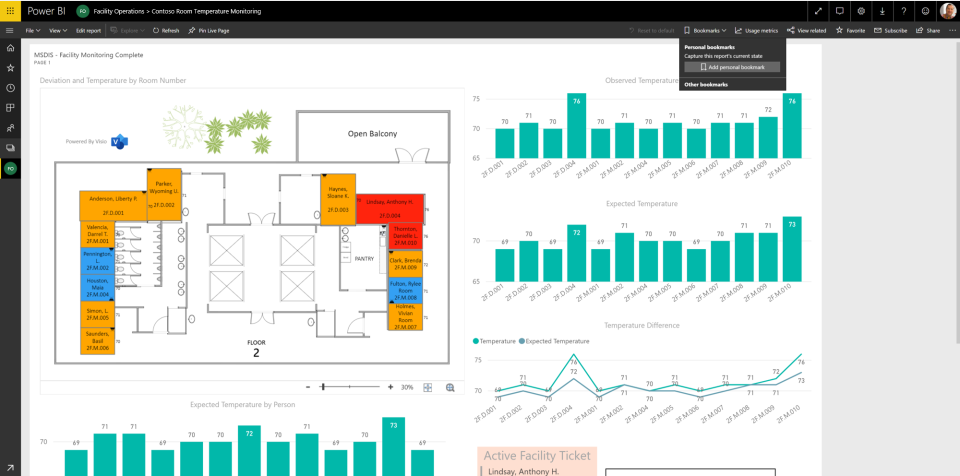Viewport: 960px width, 476px height.
Task: Open the File menu dropdown
Action: point(32,30)
